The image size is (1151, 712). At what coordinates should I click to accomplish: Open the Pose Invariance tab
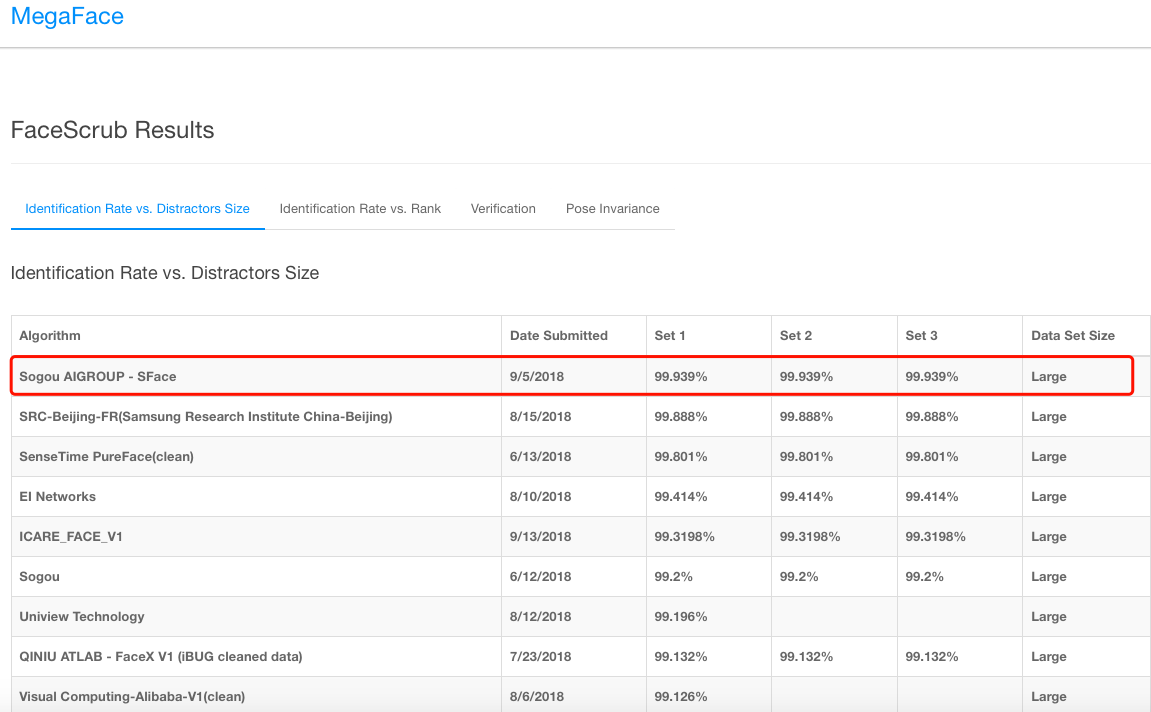(x=612, y=209)
